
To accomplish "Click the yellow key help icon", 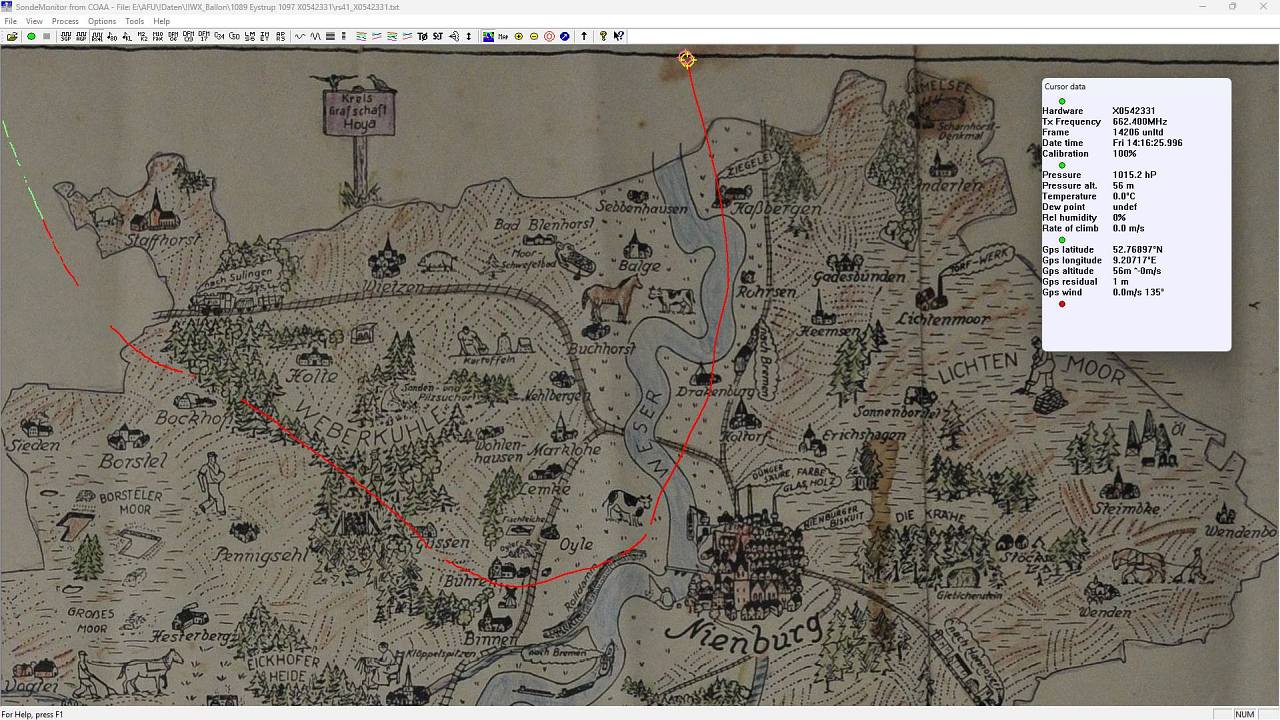I will pos(603,37).
